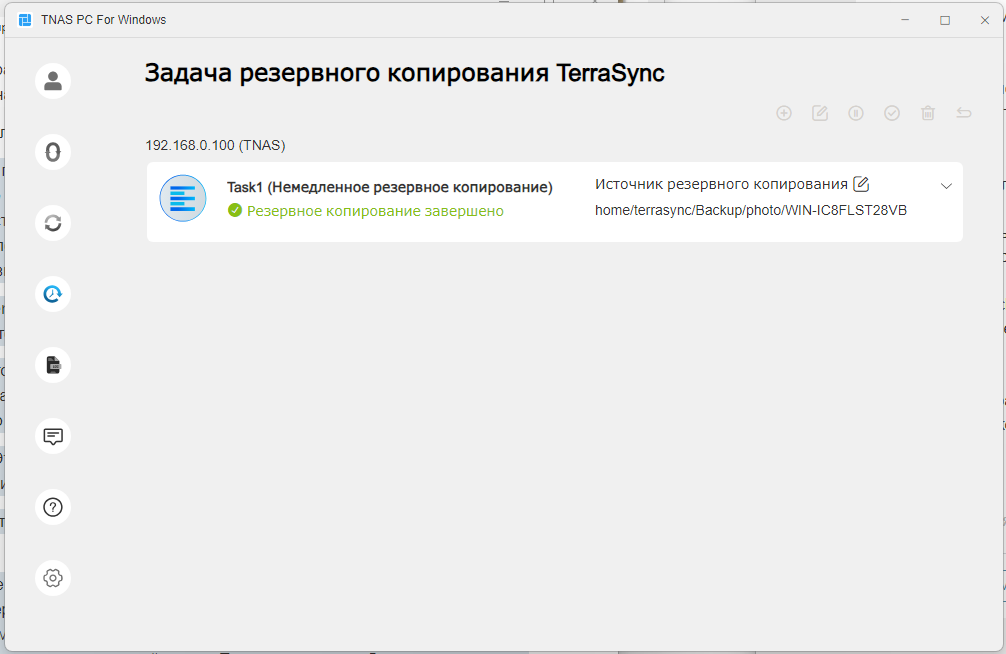Maximize the TNAS PC window
The image size is (1006, 654).
[945, 20]
